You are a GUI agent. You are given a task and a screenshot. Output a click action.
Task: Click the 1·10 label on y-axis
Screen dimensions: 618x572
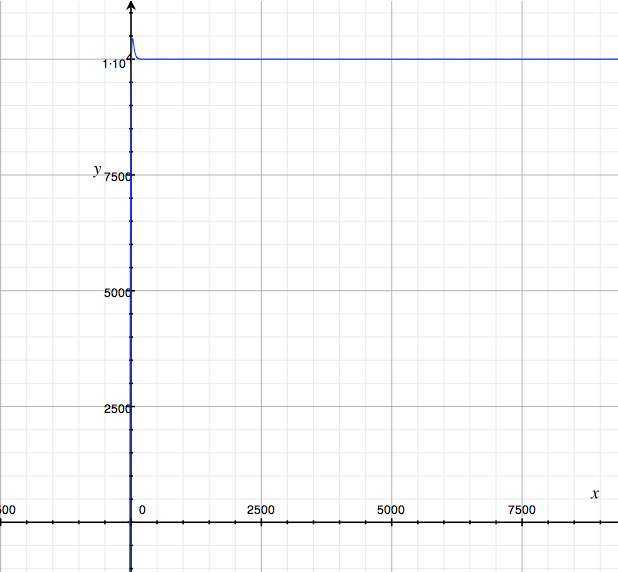tap(113, 64)
